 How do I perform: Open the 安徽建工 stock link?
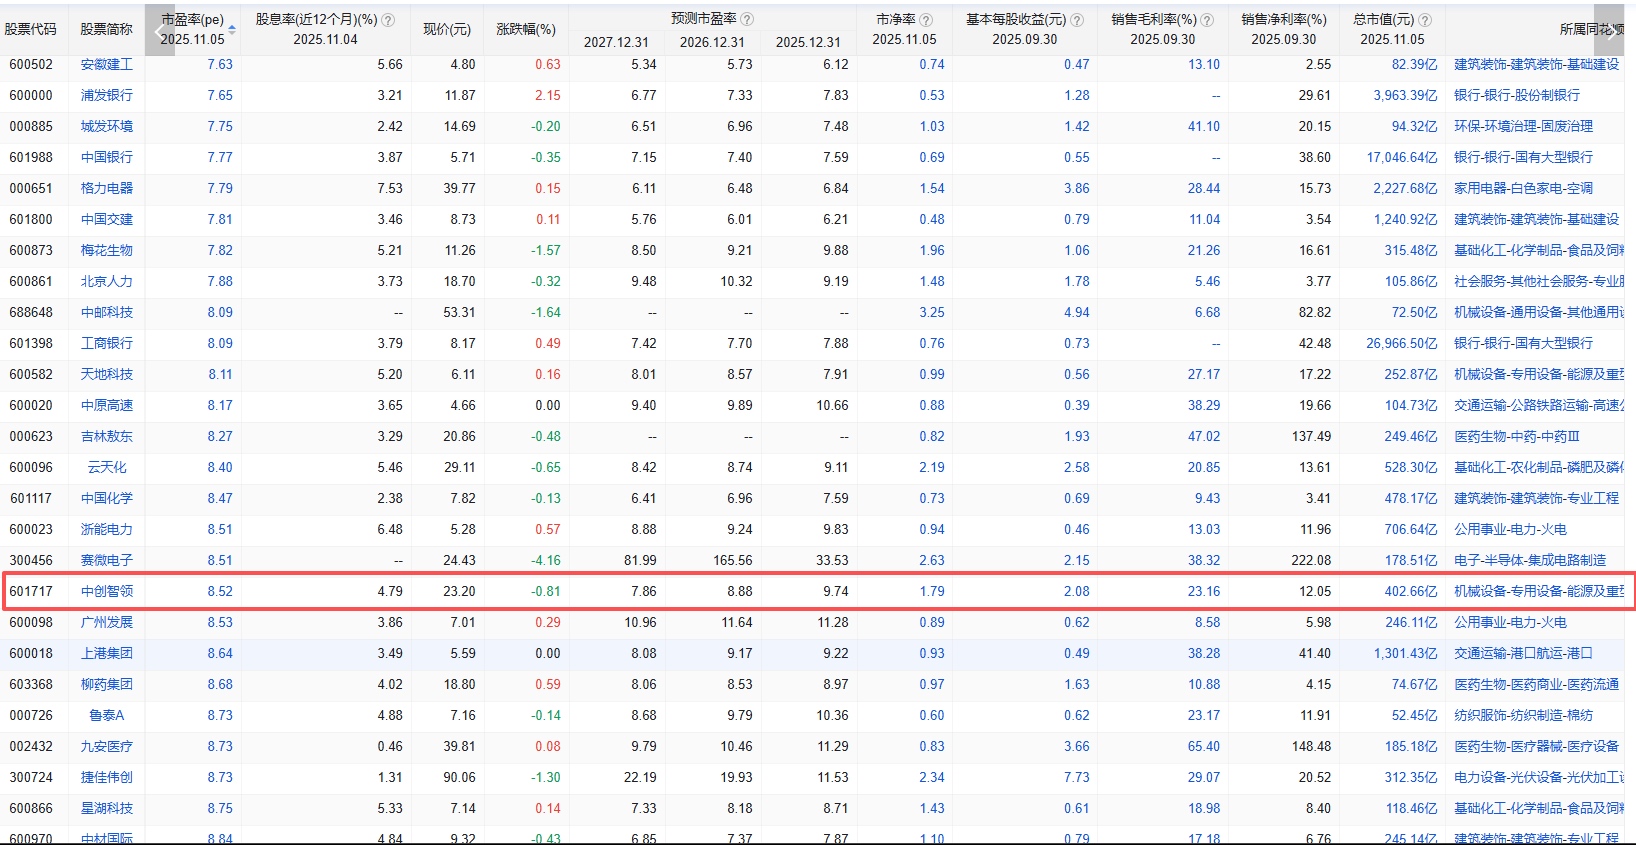pyautogui.click(x=107, y=64)
